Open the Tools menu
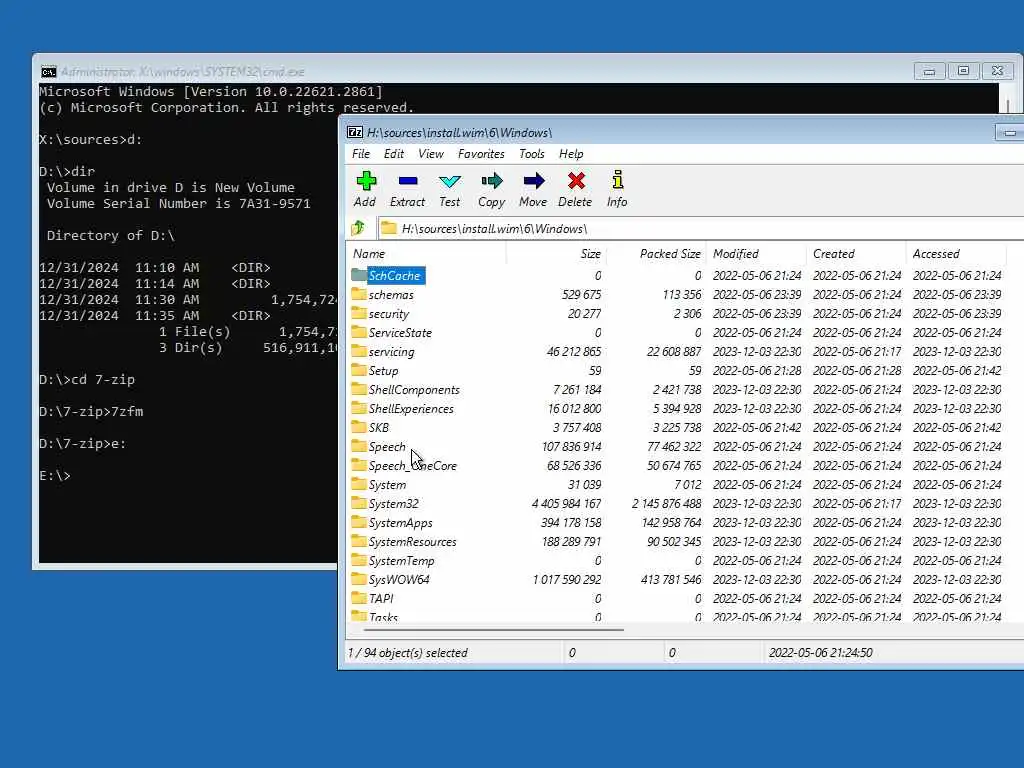This screenshot has height=768, width=1024. point(532,154)
